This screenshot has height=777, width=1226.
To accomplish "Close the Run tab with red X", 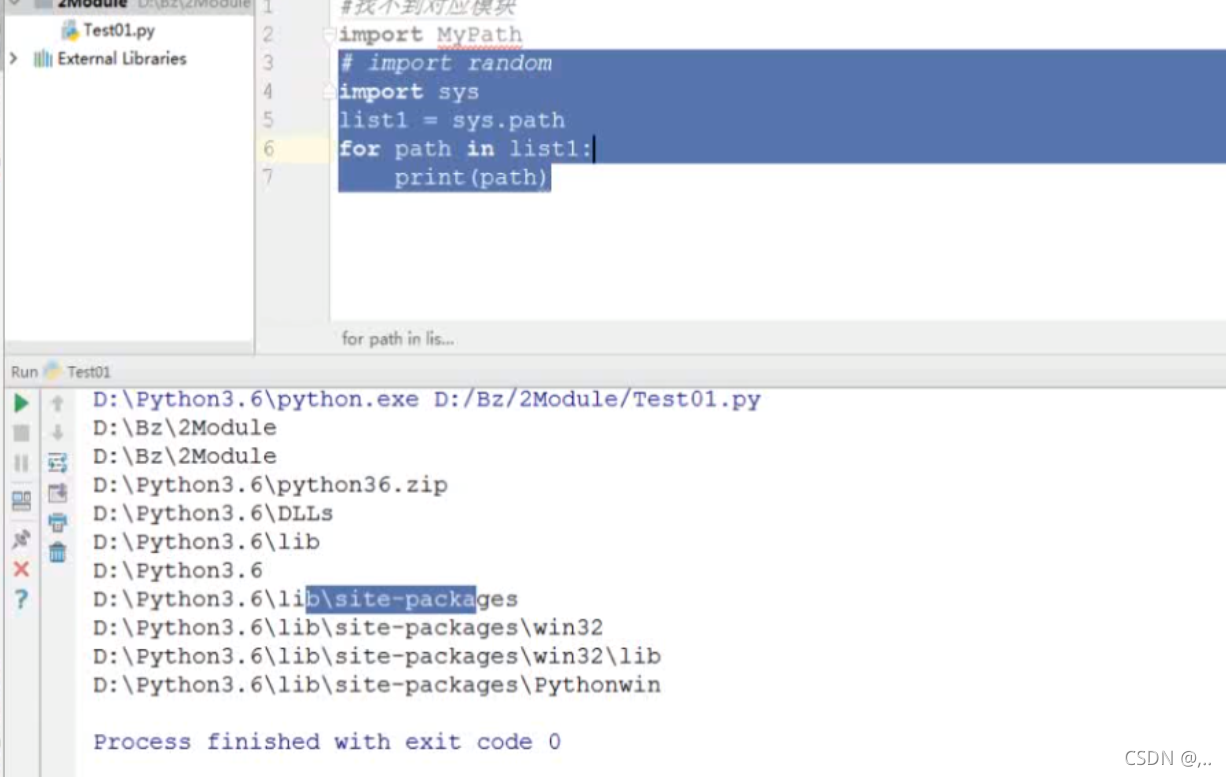I will coord(21,569).
